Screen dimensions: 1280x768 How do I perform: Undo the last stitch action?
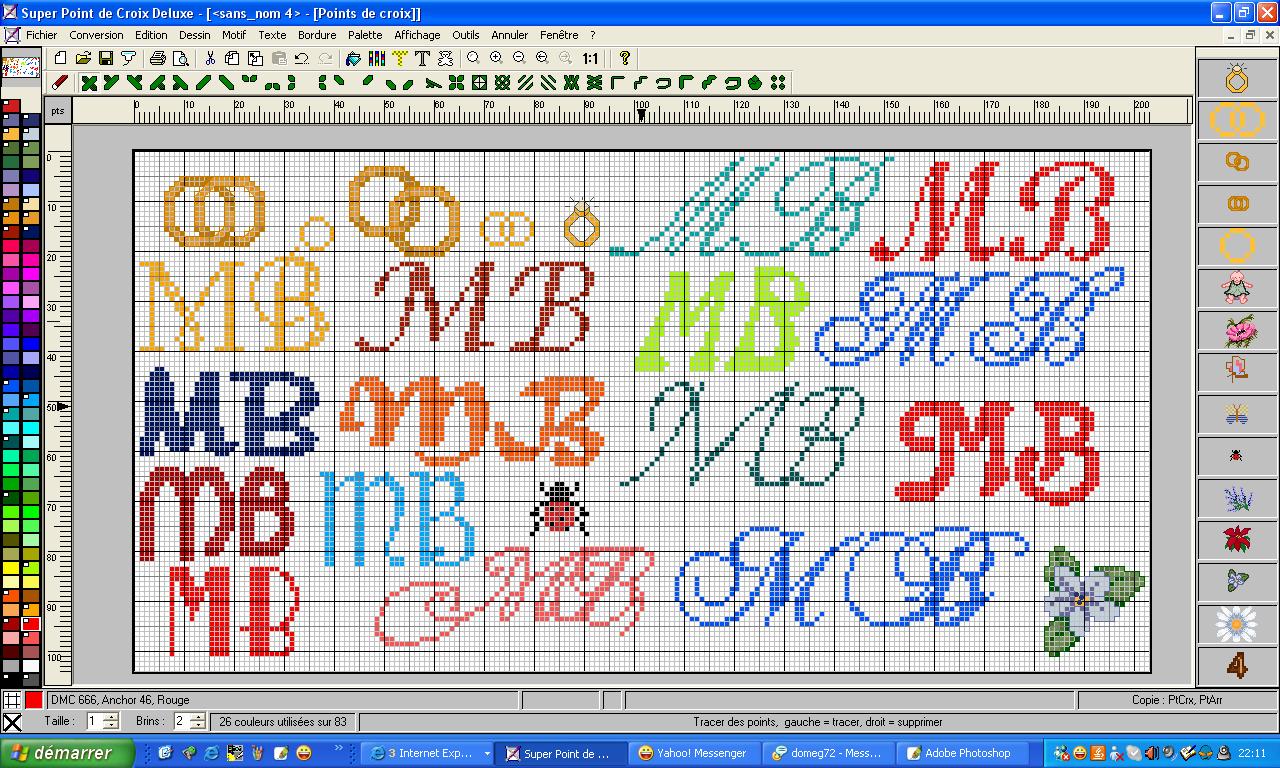[x=300, y=59]
